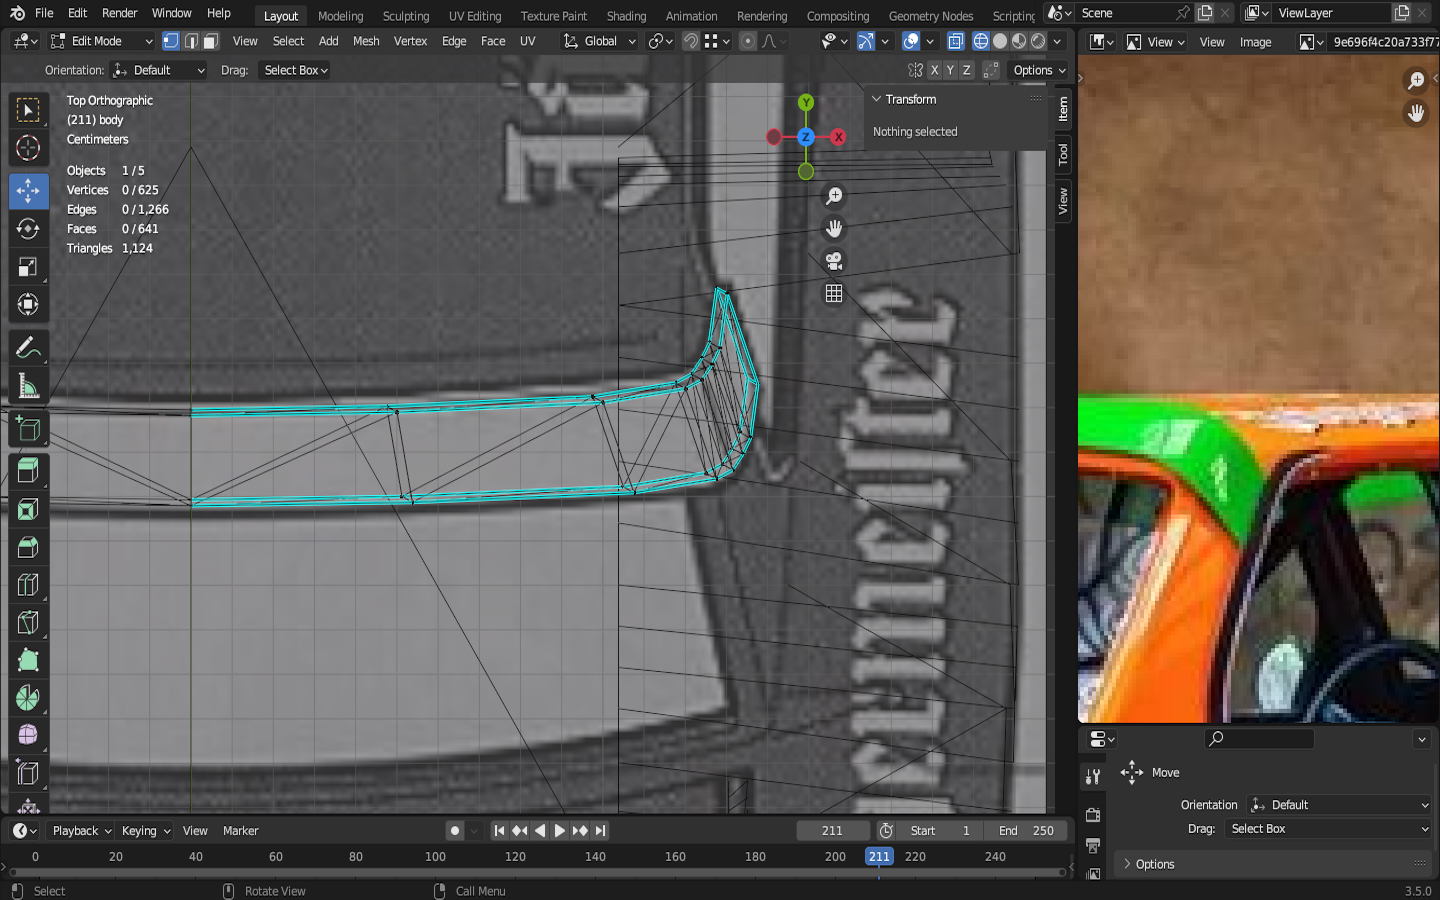Select the Edge Slide tool

(x=28, y=774)
